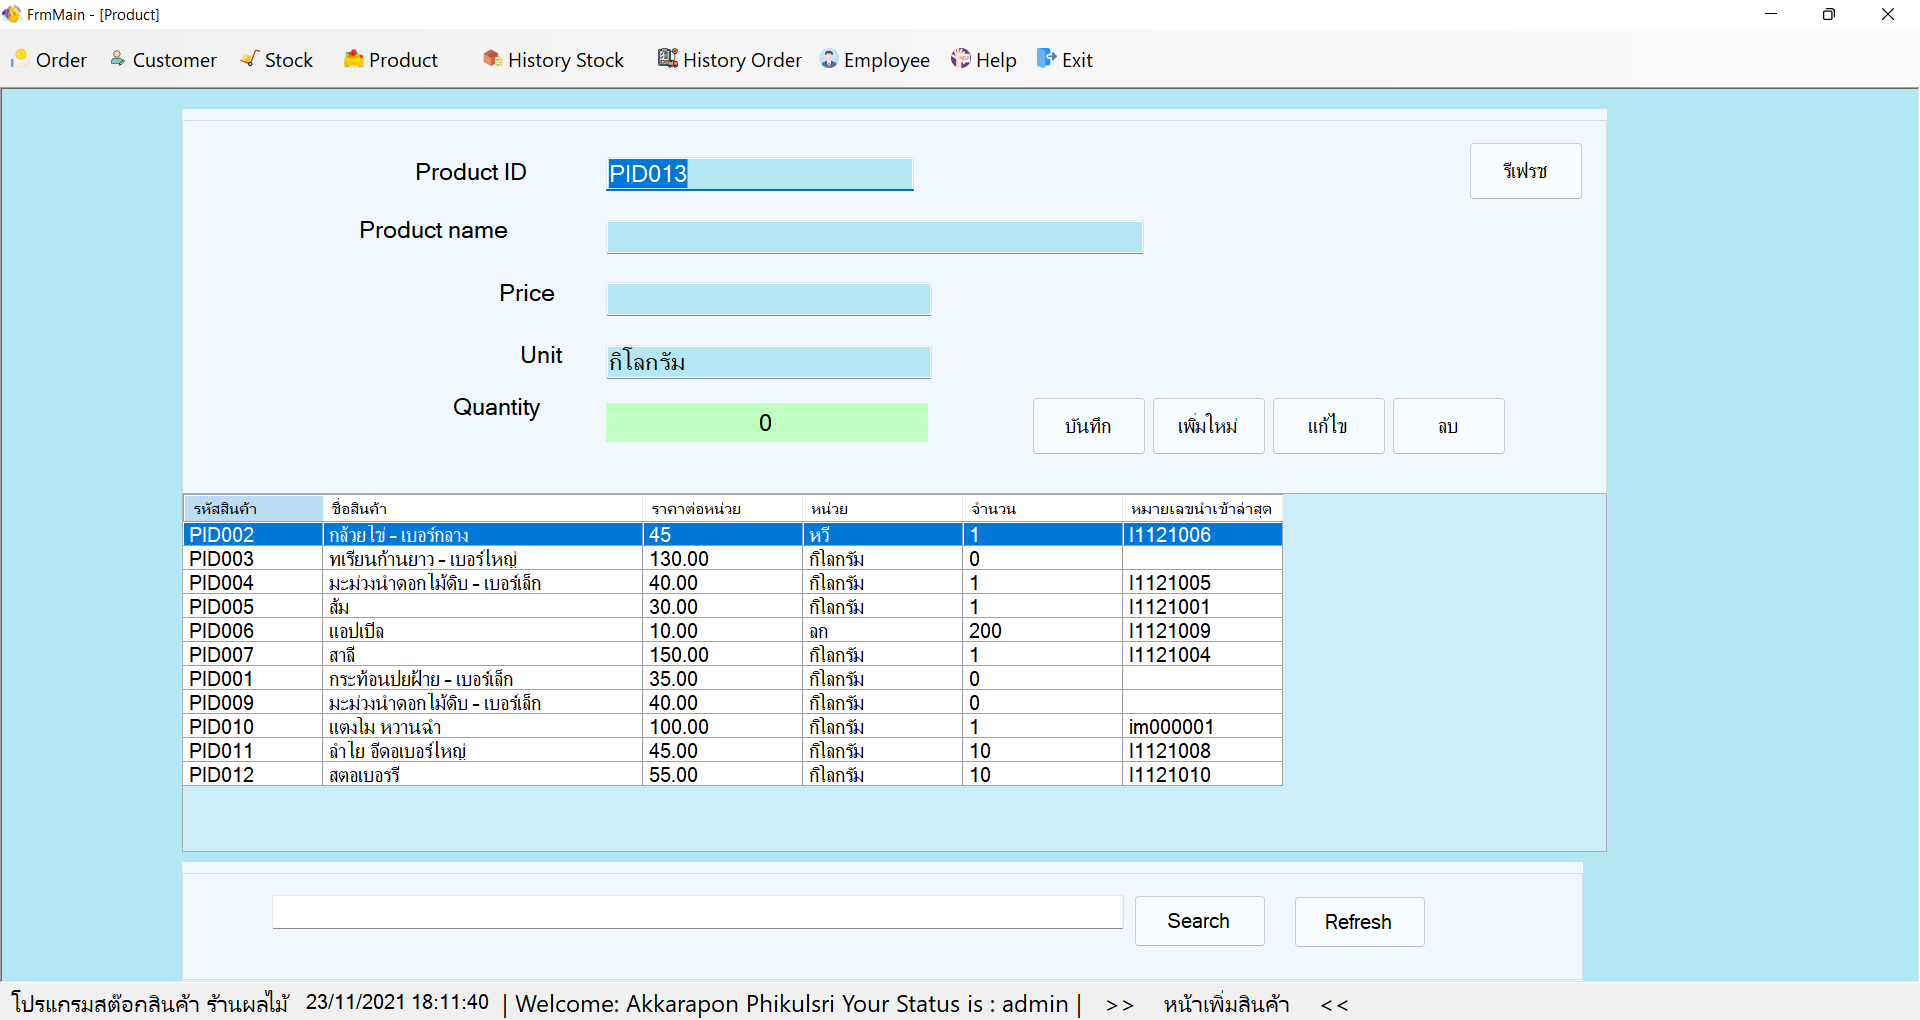Image resolution: width=1920 pixels, height=1020 pixels.
Task: Select row PID009 in product table
Action: coord(732,702)
